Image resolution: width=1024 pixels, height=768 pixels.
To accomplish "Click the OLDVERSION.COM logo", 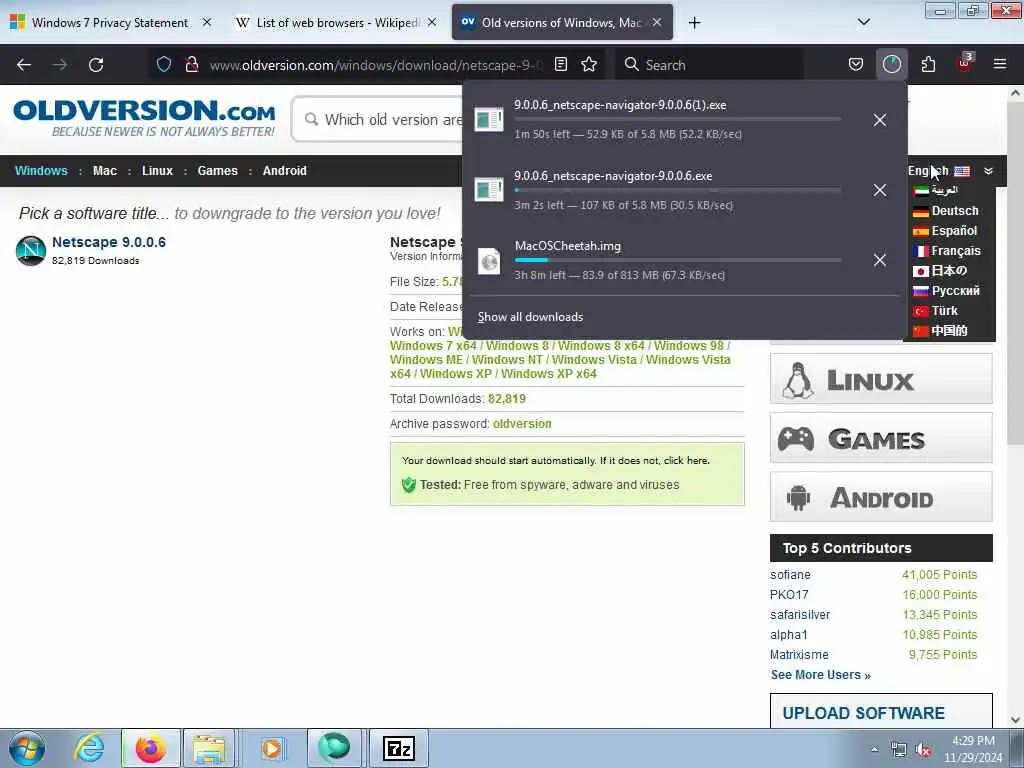I will [144, 118].
